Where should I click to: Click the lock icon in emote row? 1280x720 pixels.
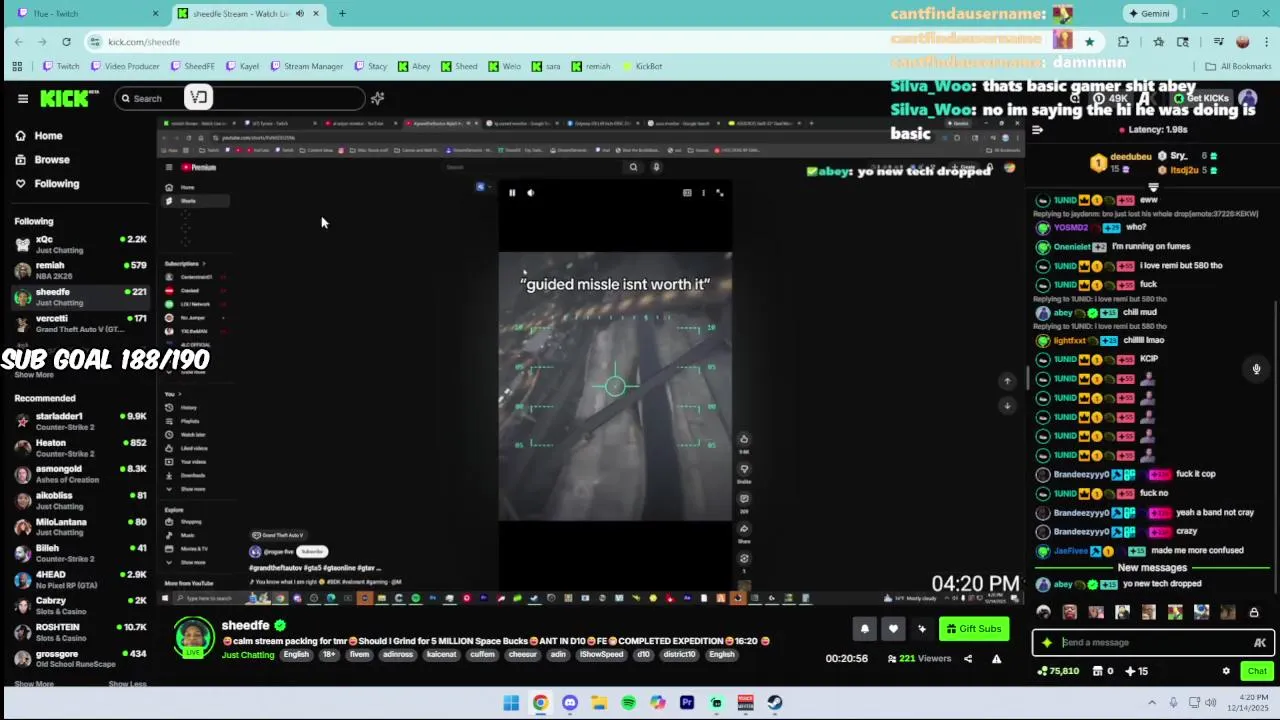(1254, 612)
